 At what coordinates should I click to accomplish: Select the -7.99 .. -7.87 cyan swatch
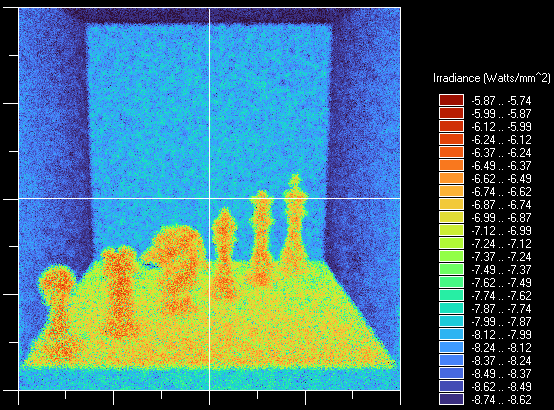click(451, 321)
